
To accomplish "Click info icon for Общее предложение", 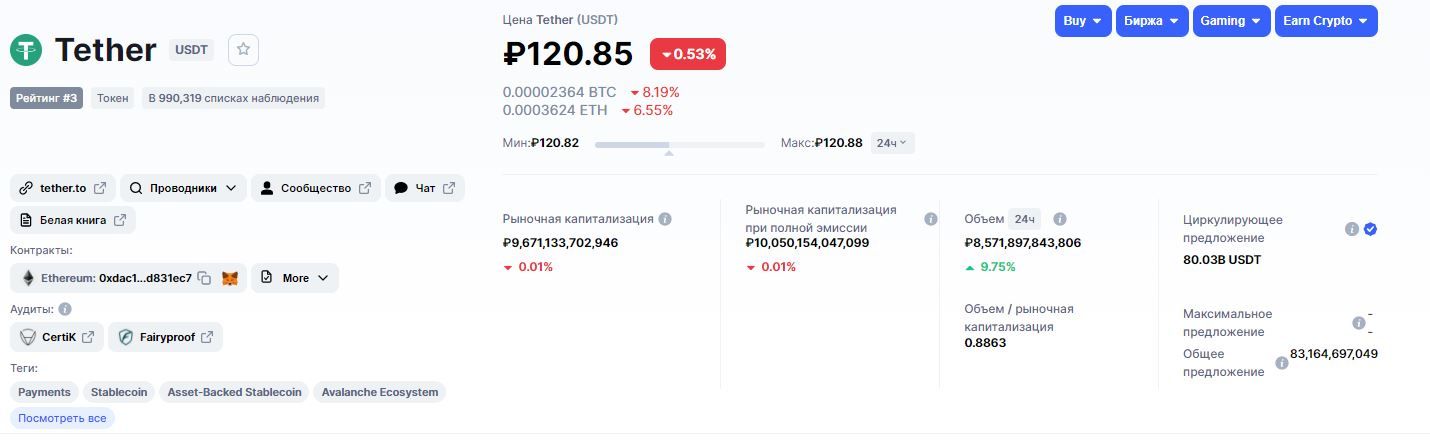I will tap(1281, 363).
